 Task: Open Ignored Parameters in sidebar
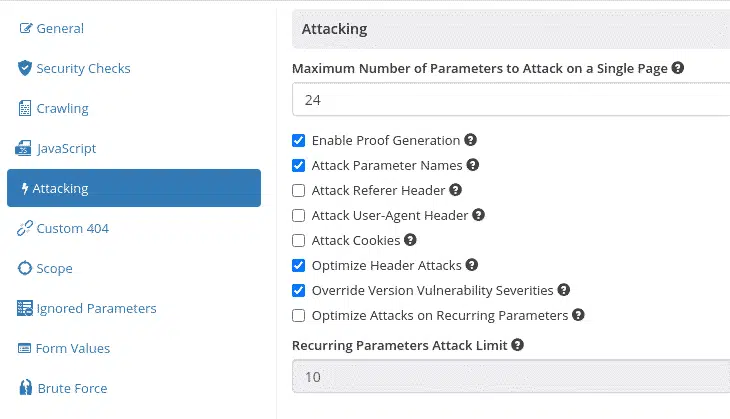pyautogui.click(x=87, y=308)
